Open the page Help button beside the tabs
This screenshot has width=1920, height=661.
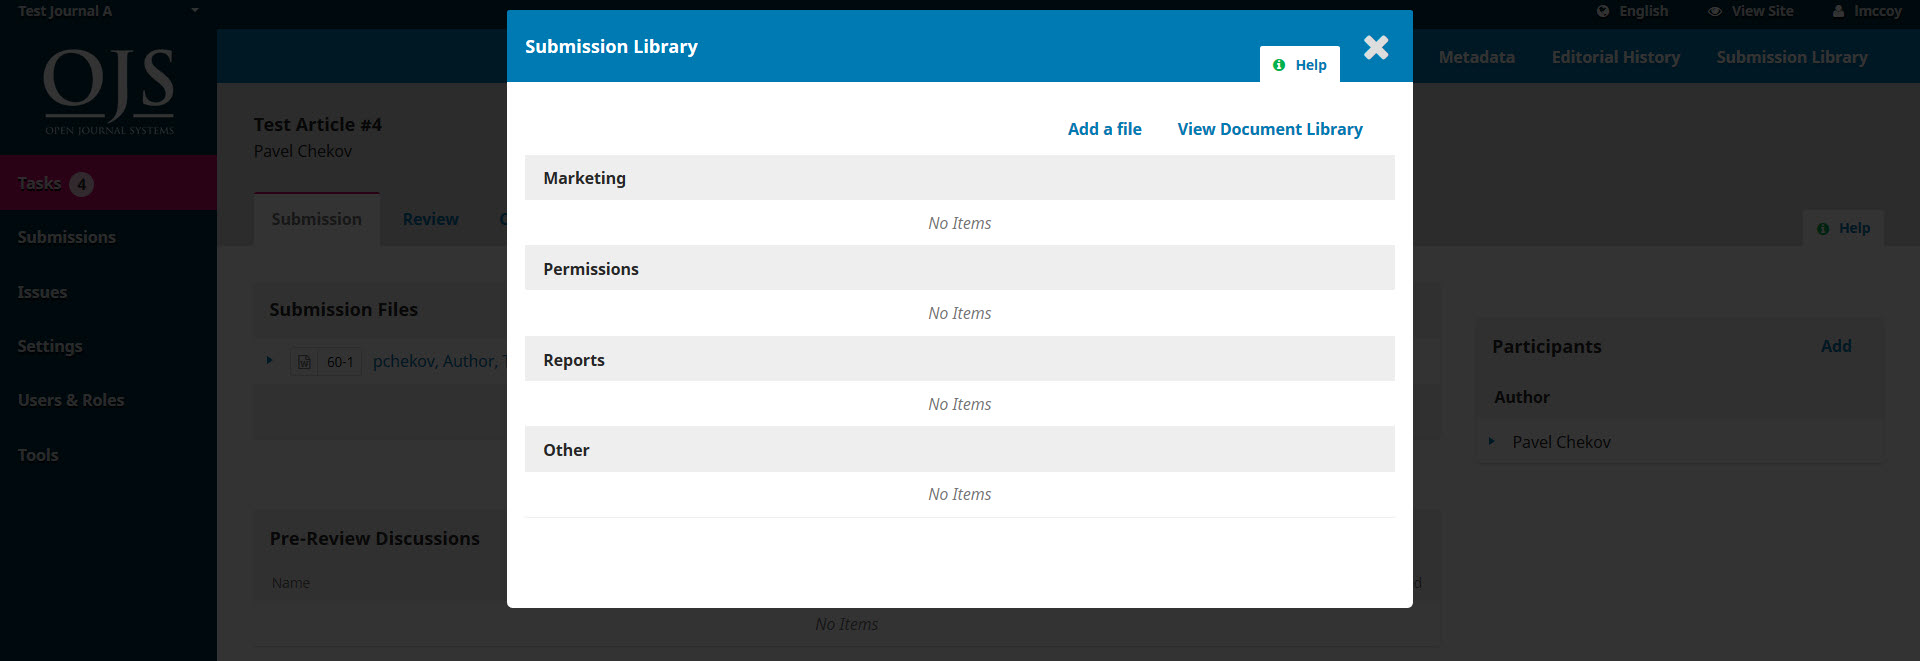(1843, 228)
